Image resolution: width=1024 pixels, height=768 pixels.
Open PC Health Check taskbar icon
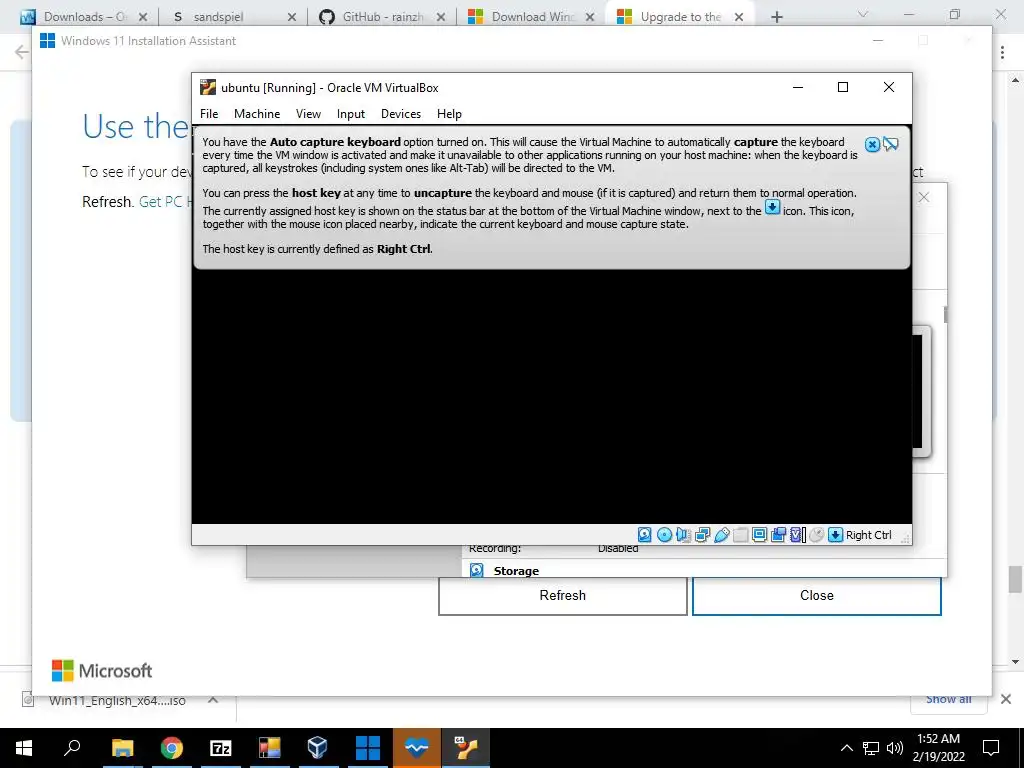click(x=417, y=748)
